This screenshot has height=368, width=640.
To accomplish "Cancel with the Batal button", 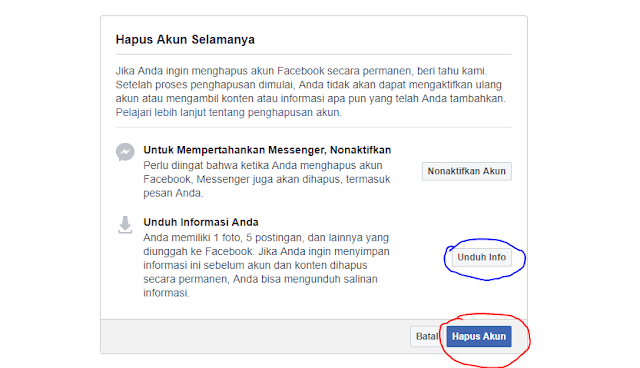I will 427,337.
